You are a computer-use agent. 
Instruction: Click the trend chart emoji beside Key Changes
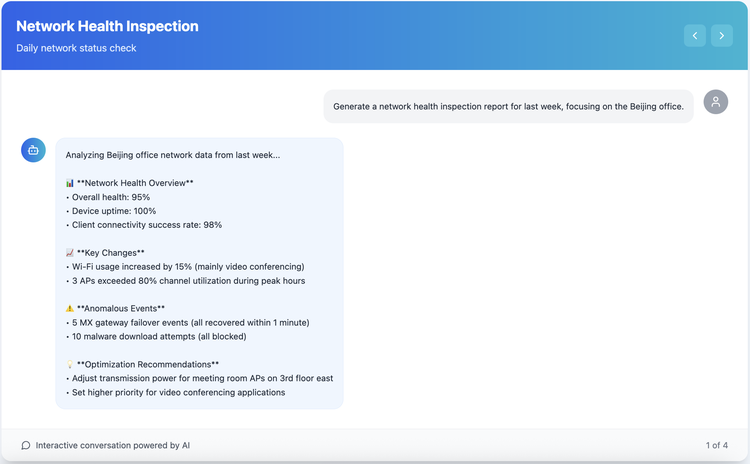click(x=70, y=253)
